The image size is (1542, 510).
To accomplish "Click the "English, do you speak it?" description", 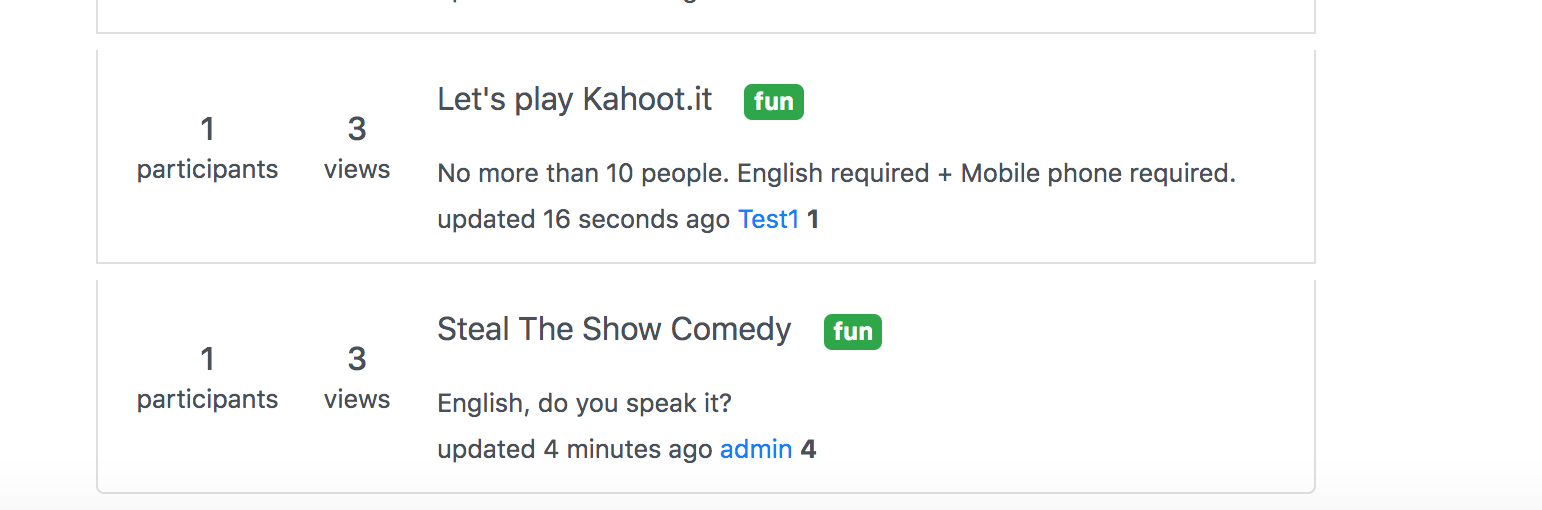I will click(x=585, y=404).
